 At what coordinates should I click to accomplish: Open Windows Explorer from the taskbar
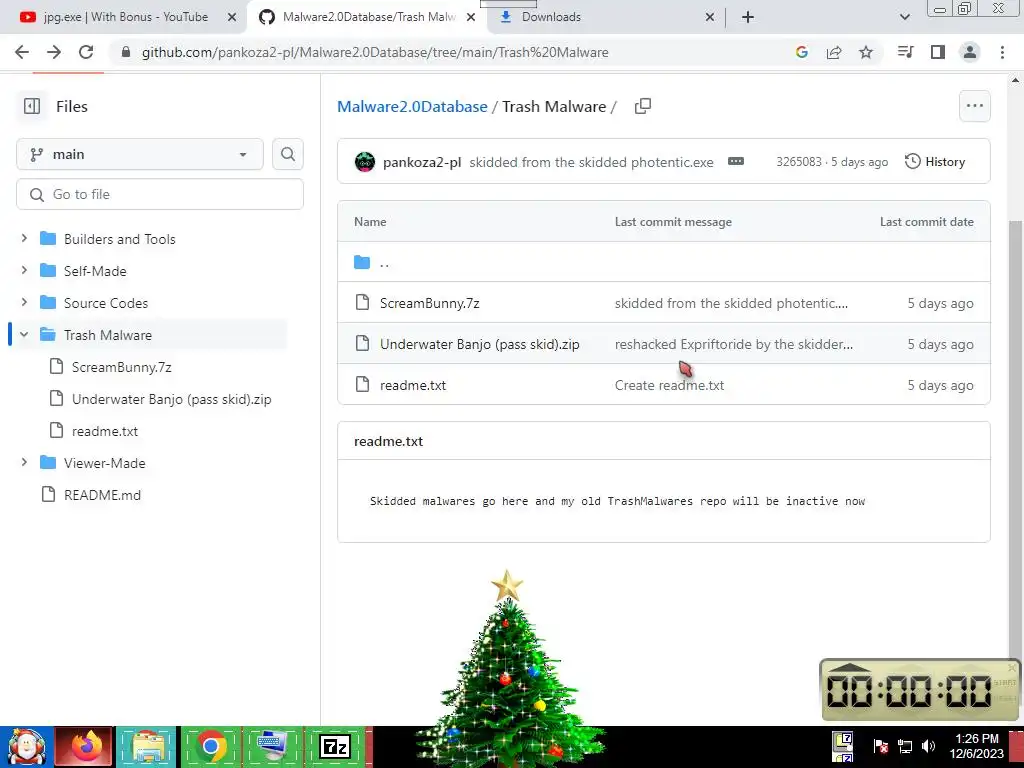coord(148,747)
